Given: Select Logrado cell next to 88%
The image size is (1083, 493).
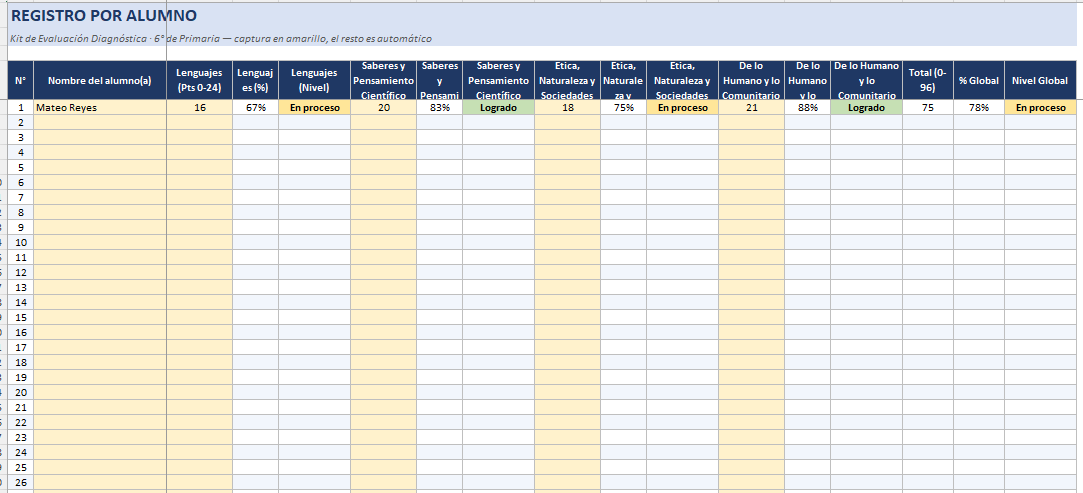Looking at the screenshot, I should coord(866,108).
